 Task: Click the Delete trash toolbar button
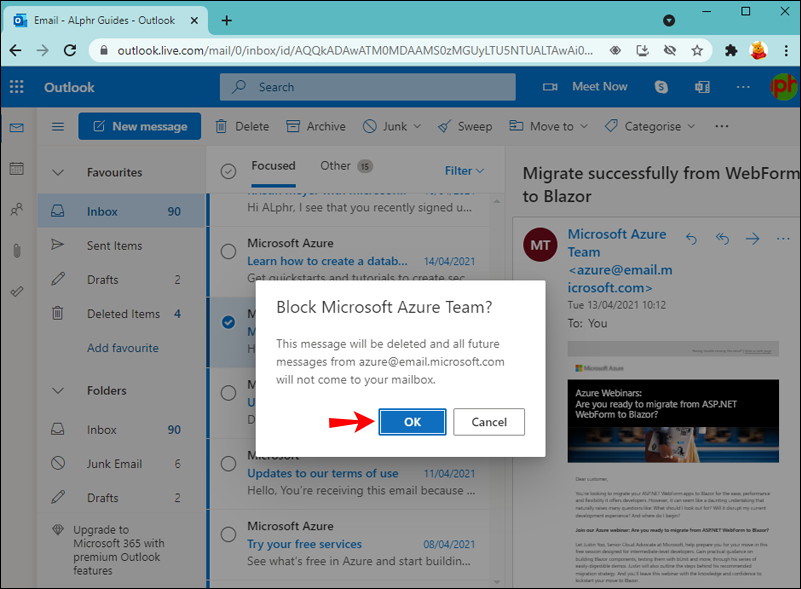[242, 126]
